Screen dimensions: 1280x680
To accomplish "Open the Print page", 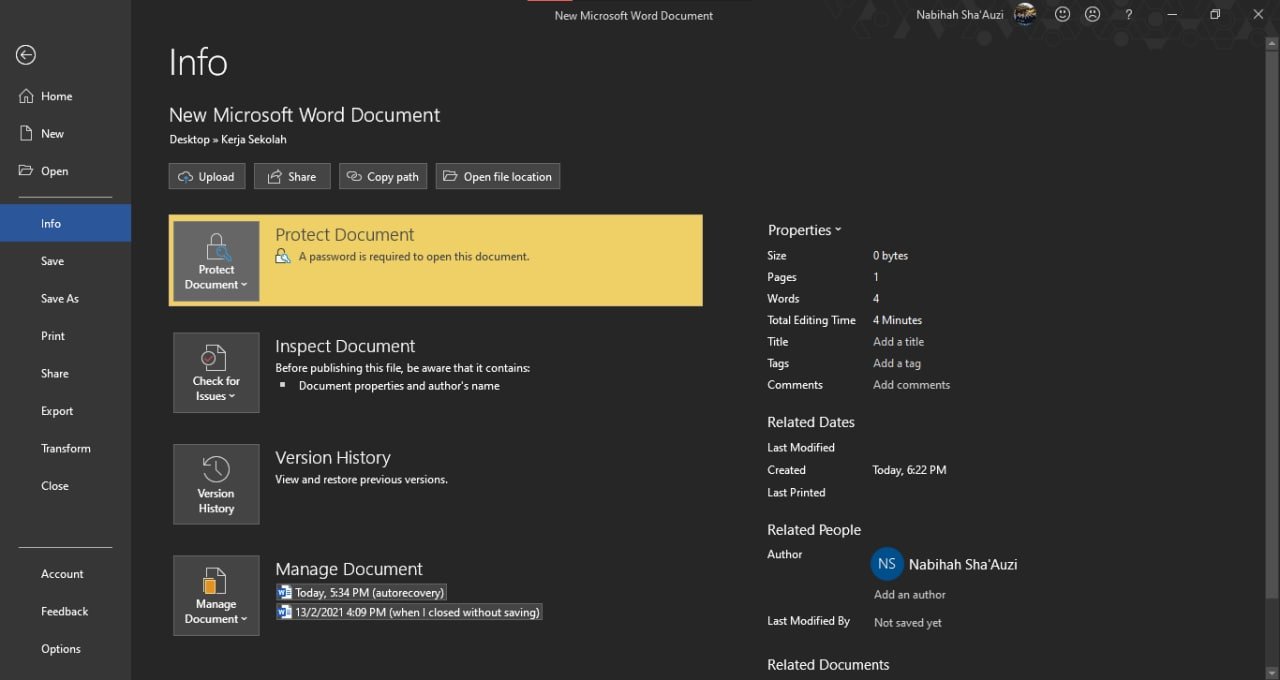I will click(x=65, y=336).
